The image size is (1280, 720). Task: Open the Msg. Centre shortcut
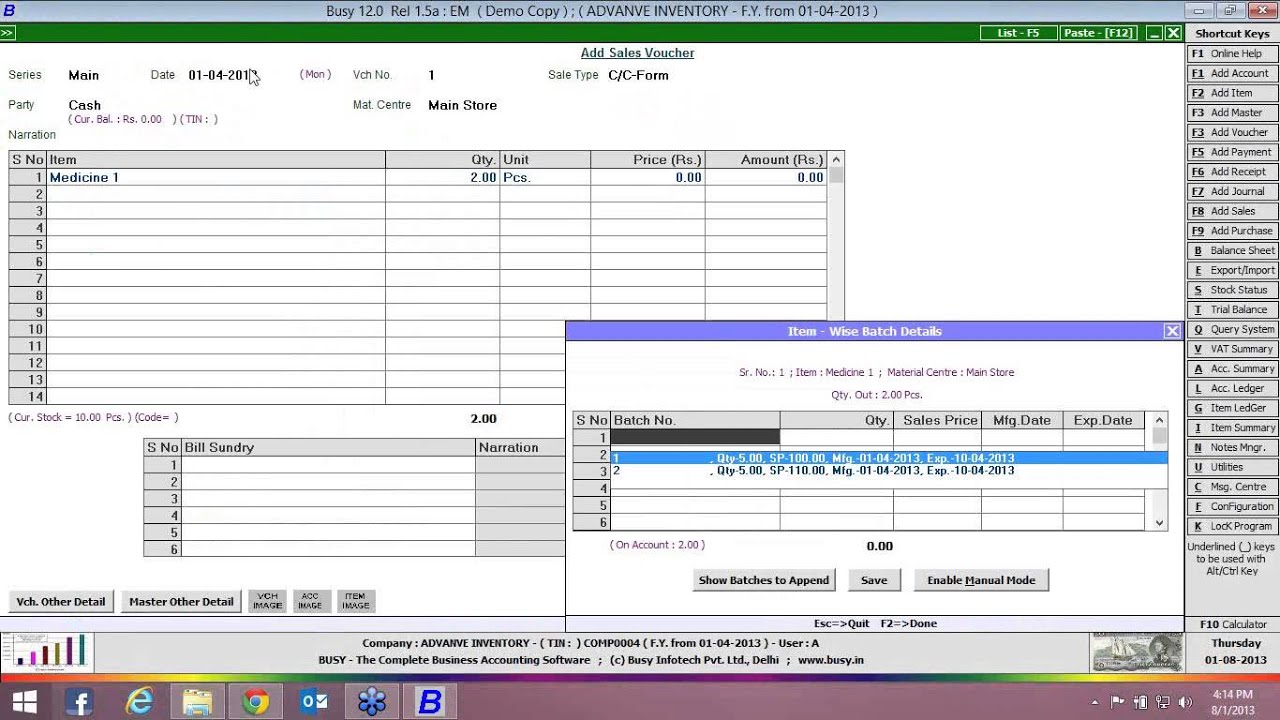pos(1232,487)
